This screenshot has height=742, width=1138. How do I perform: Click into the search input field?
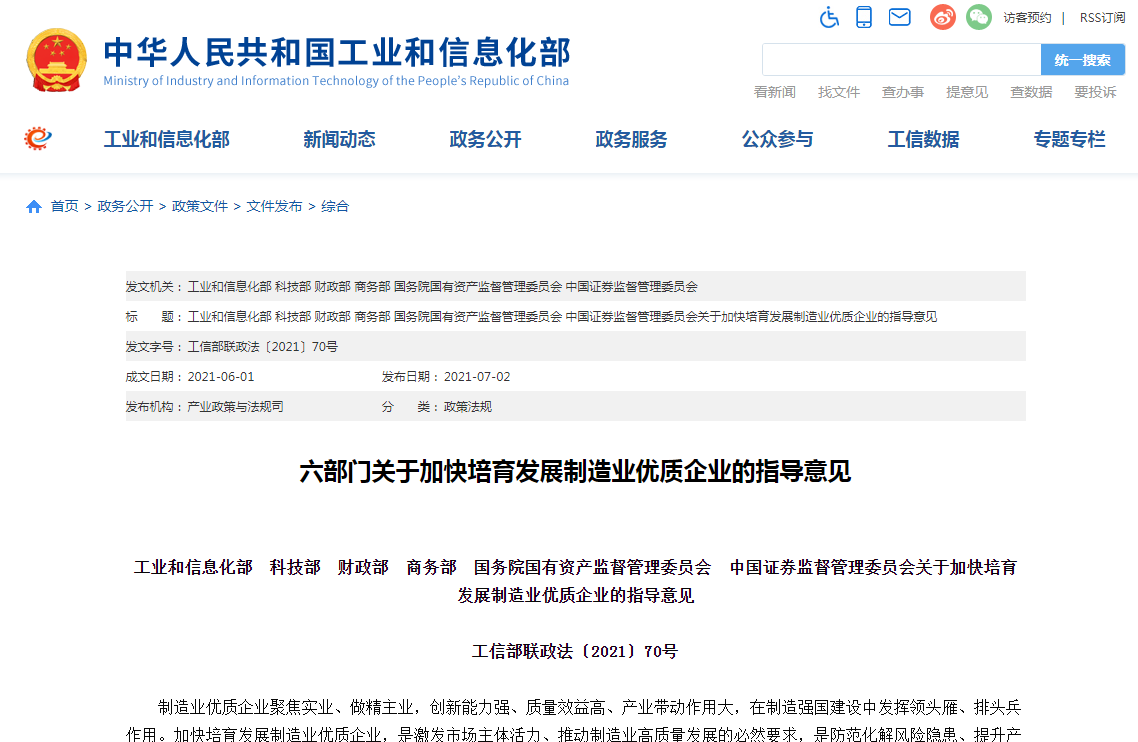point(901,60)
